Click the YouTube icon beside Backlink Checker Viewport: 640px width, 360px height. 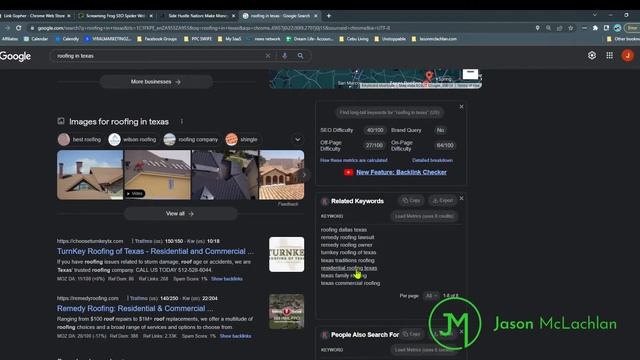tap(348, 172)
